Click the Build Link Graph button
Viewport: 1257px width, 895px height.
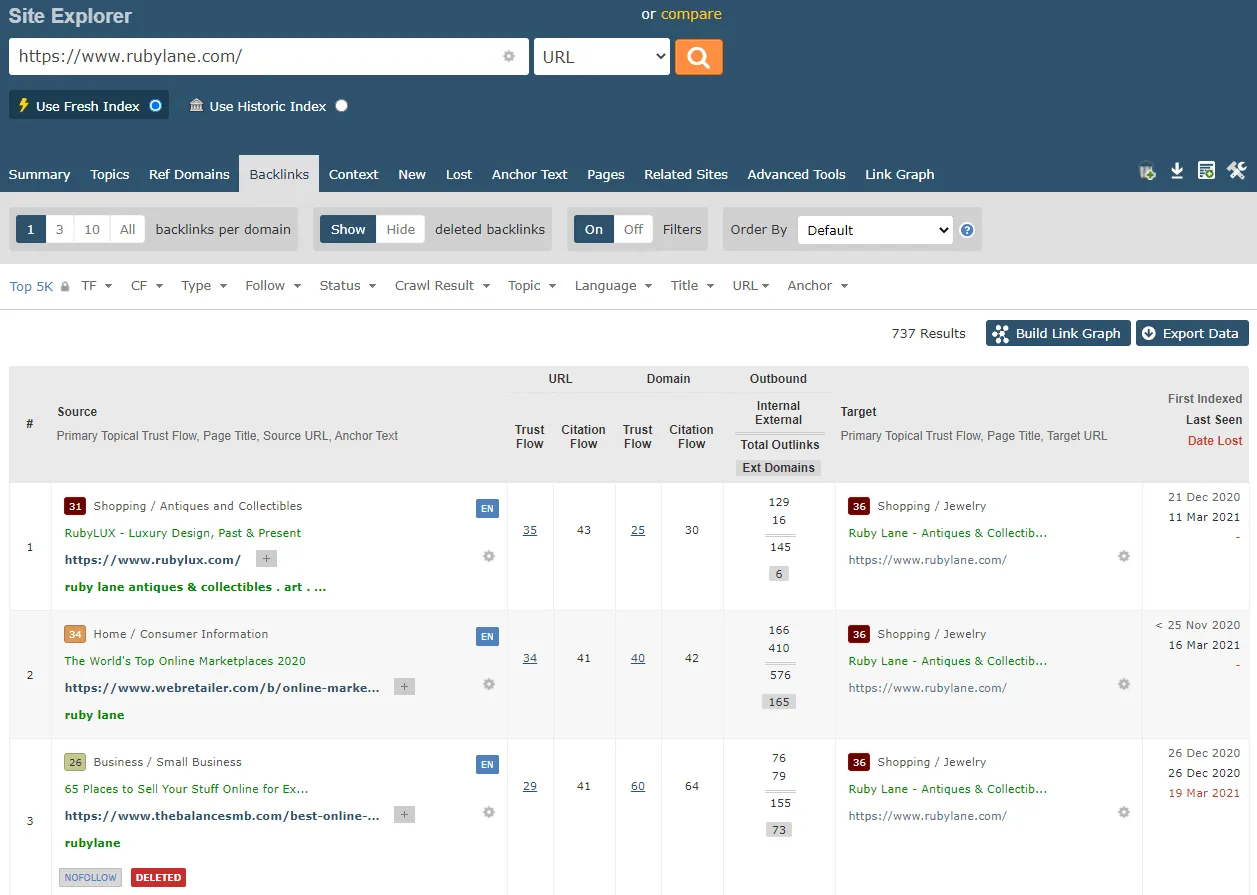coord(1058,333)
